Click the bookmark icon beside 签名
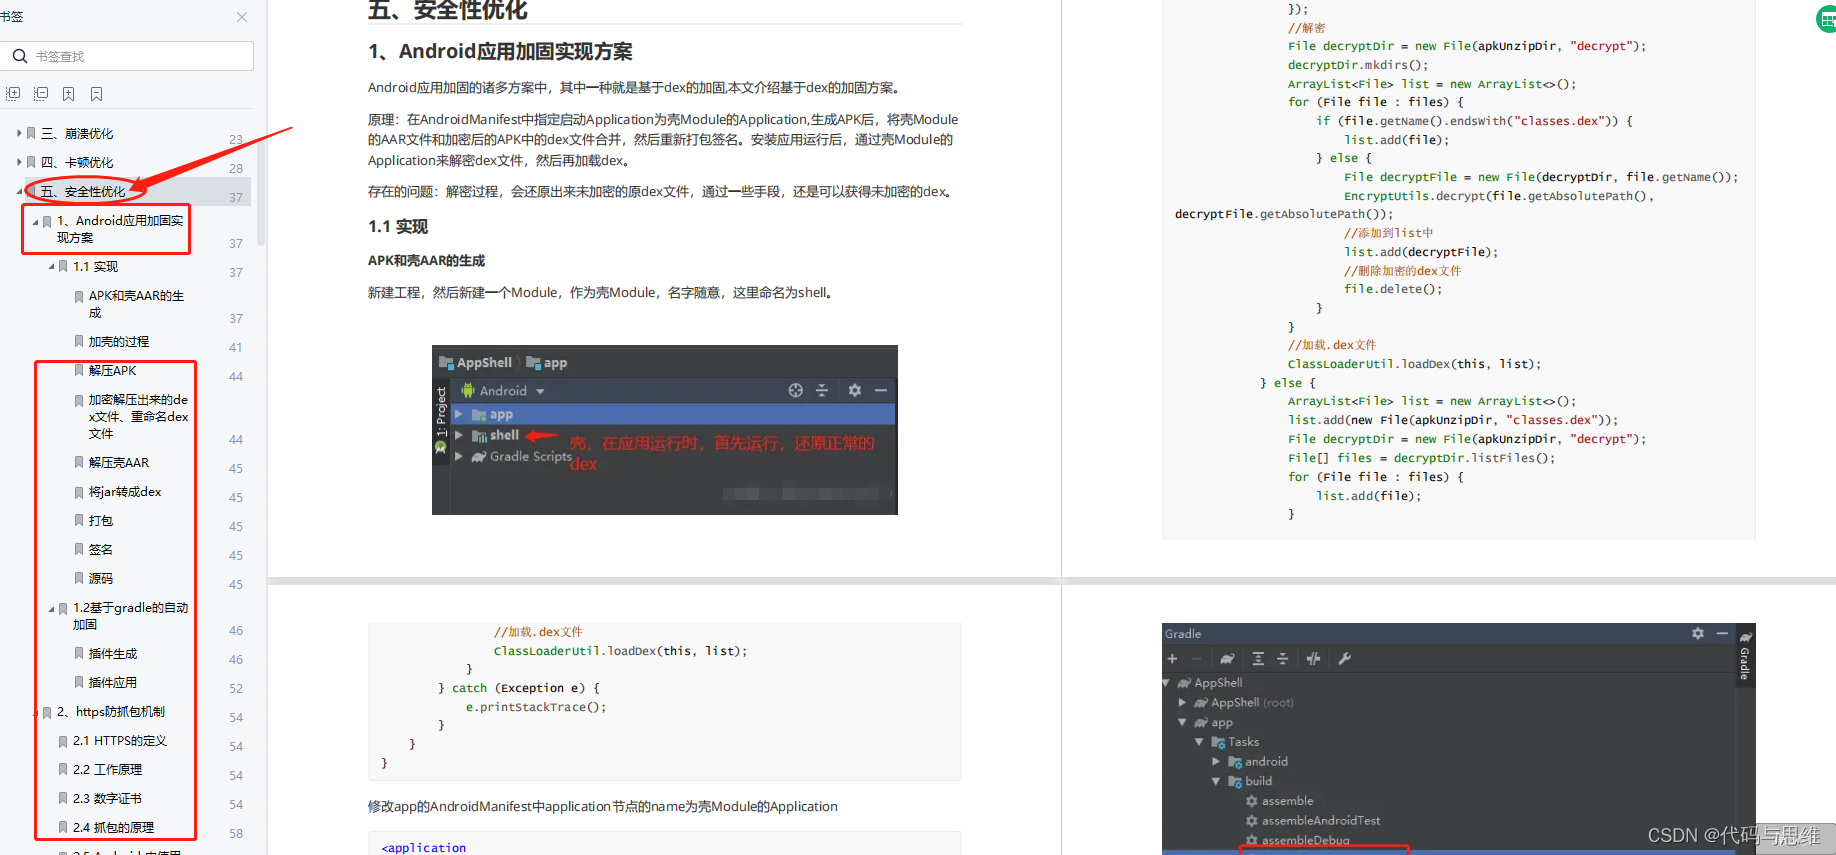Screen dimensions: 1836x855 click(79, 549)
